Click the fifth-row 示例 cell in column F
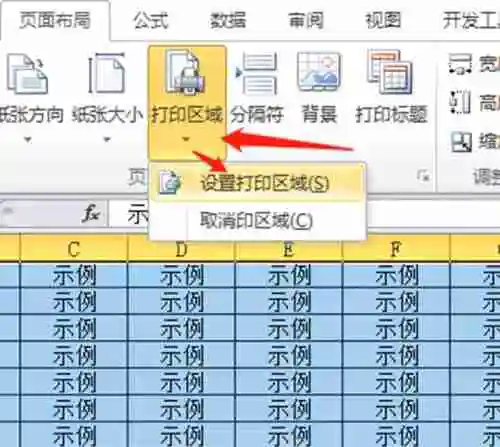Viewport: 500px width, 447px height. point(396,382)
